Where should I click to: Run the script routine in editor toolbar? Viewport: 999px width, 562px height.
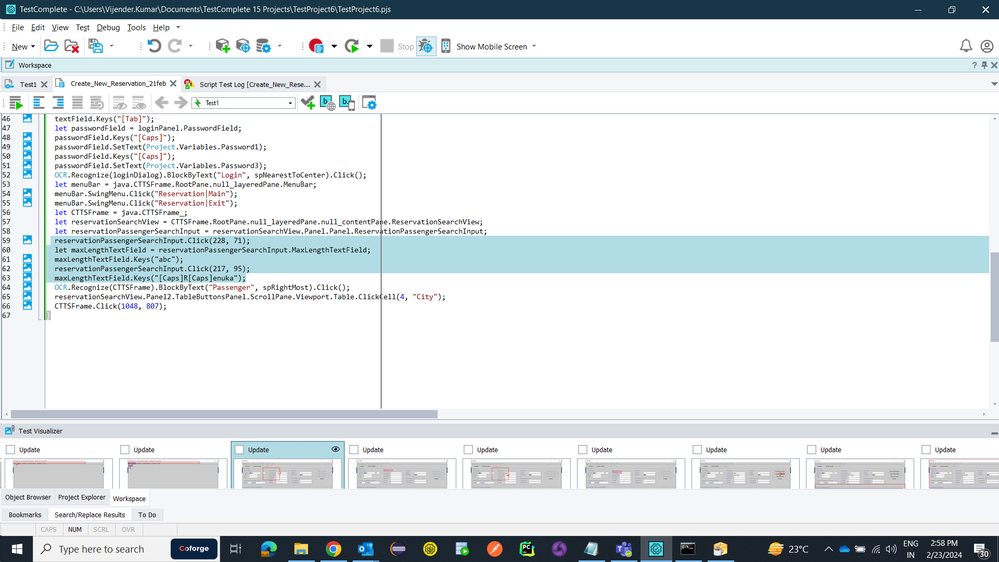click(x=16, y=103)
